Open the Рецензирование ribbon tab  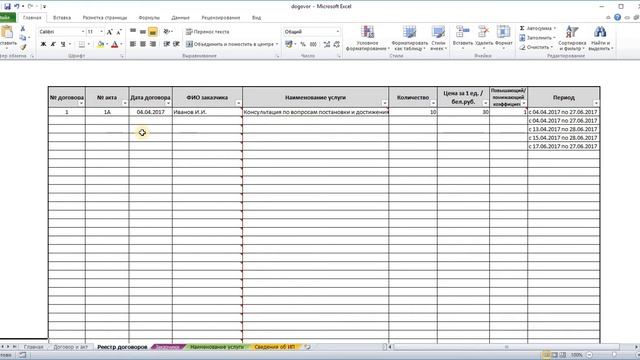(220, 18)
